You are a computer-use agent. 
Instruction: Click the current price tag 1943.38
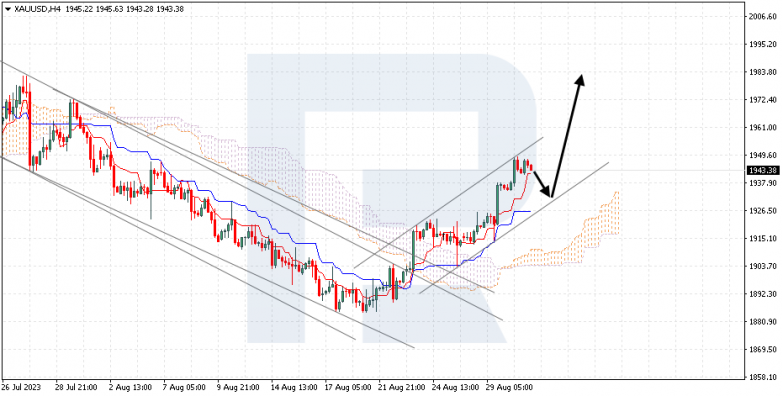click(x=763, y=171)
